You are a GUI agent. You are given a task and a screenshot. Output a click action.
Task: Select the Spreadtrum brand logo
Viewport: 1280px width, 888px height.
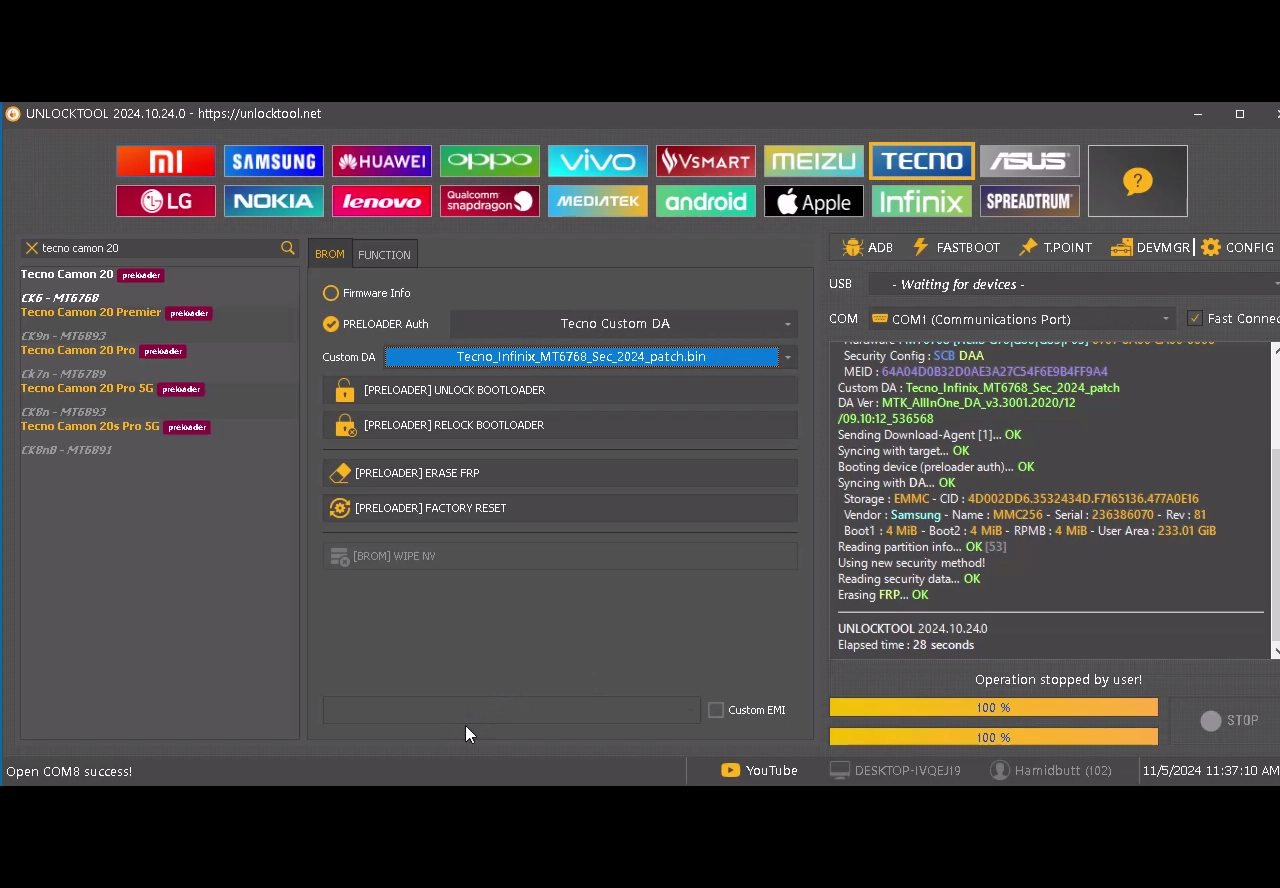tap(1029, 201)
